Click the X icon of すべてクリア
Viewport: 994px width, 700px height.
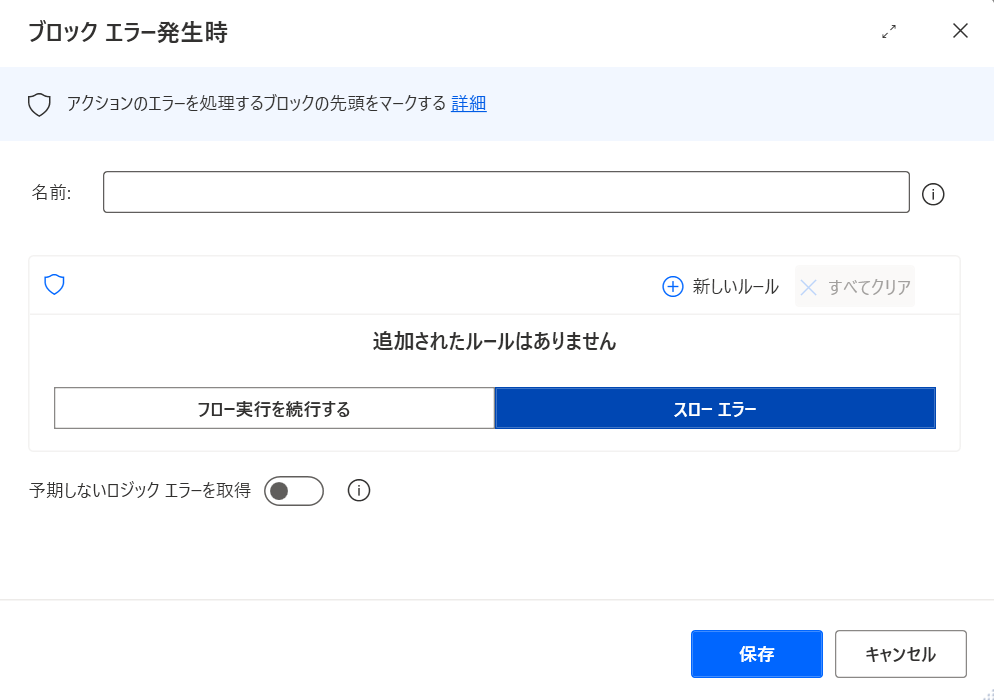click(808, 287)
